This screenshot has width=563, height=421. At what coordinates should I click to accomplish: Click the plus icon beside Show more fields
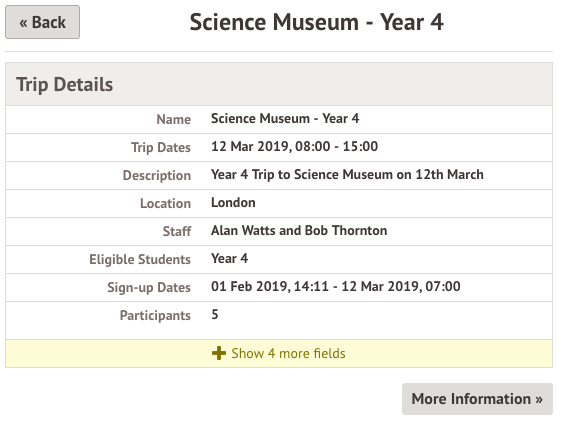pos(219,354)
